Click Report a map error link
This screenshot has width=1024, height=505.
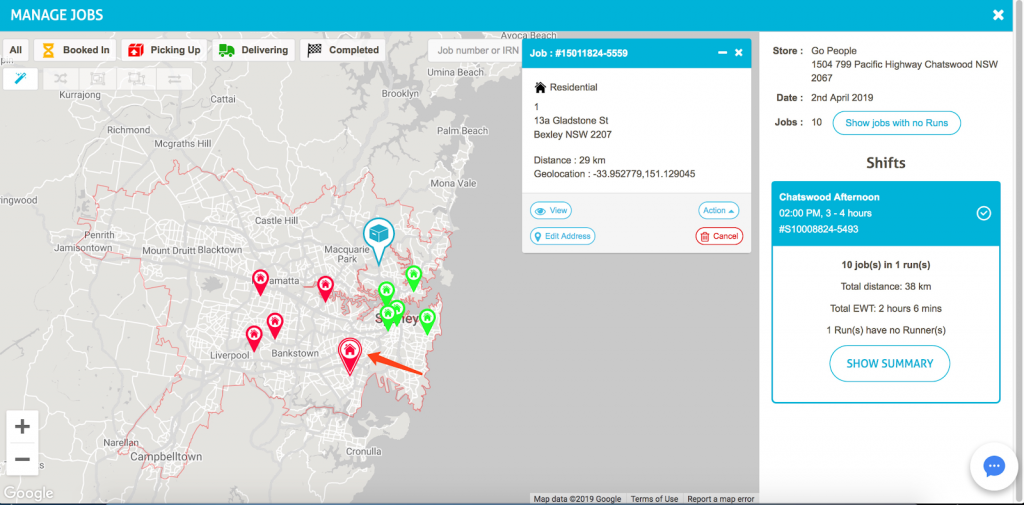click(720, 499)
